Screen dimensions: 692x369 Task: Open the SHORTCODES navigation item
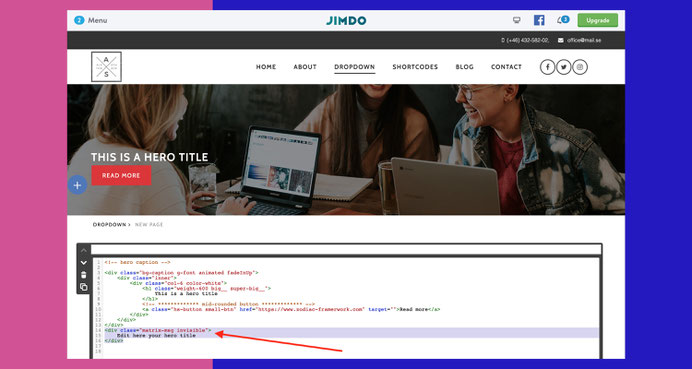pos(415,67)
